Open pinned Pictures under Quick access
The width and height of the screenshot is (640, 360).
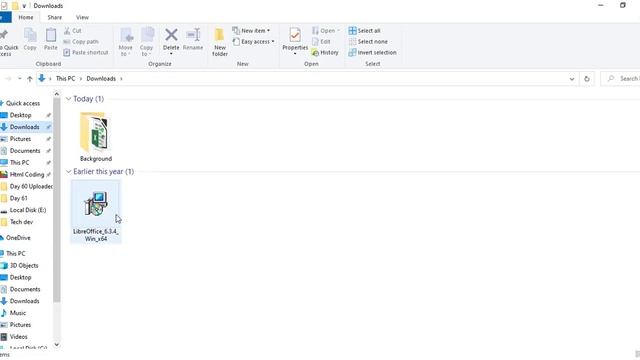pos(20,139)
